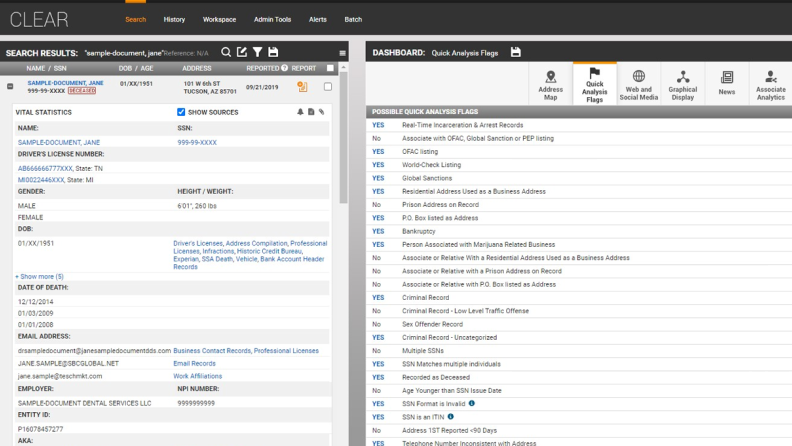Click the orange report icon for Jane Sample-Document

(302, 87)
